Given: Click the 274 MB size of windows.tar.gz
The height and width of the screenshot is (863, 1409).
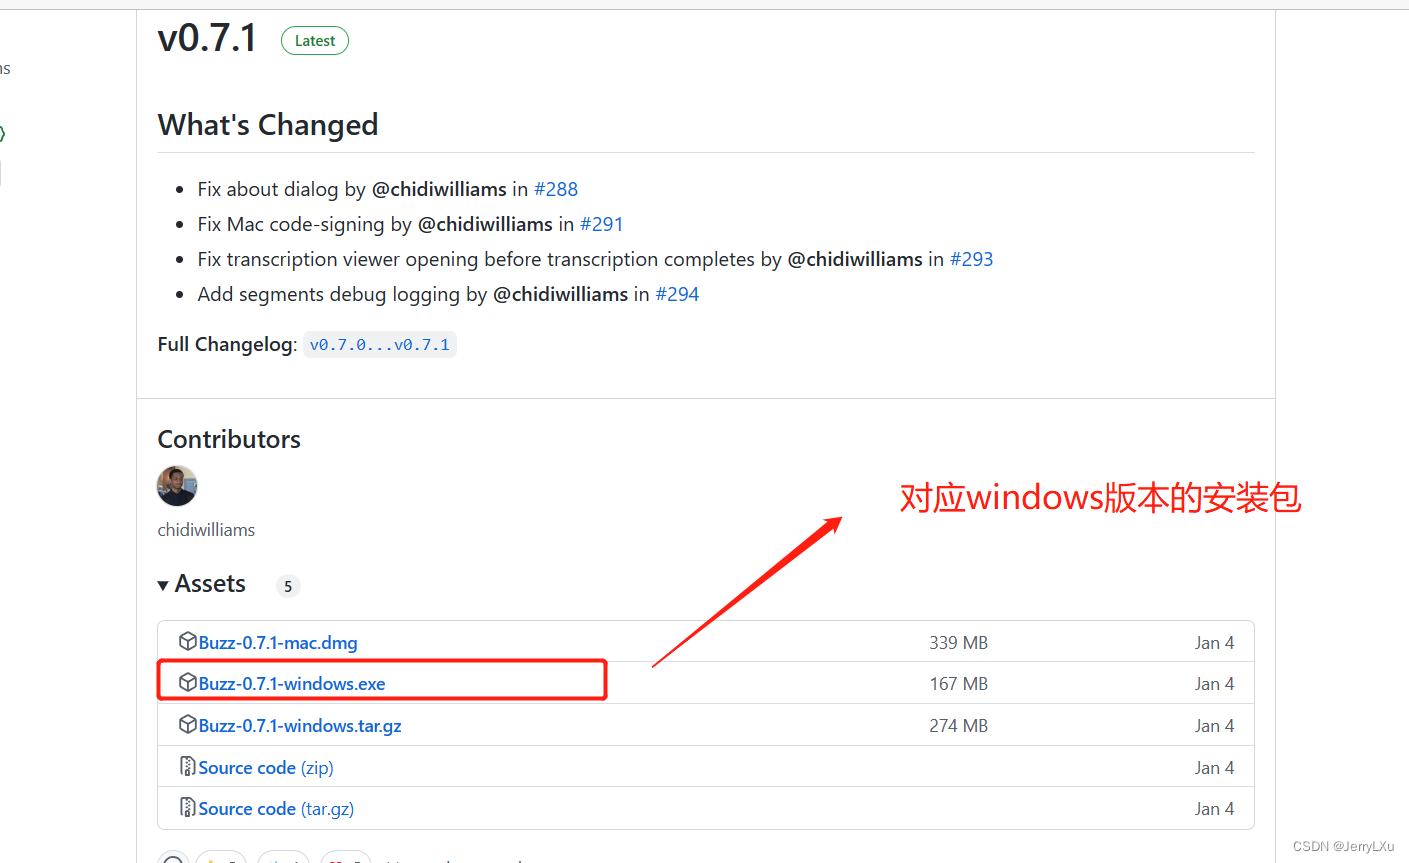Looking at the screenshot, I should tap(958, 725).
